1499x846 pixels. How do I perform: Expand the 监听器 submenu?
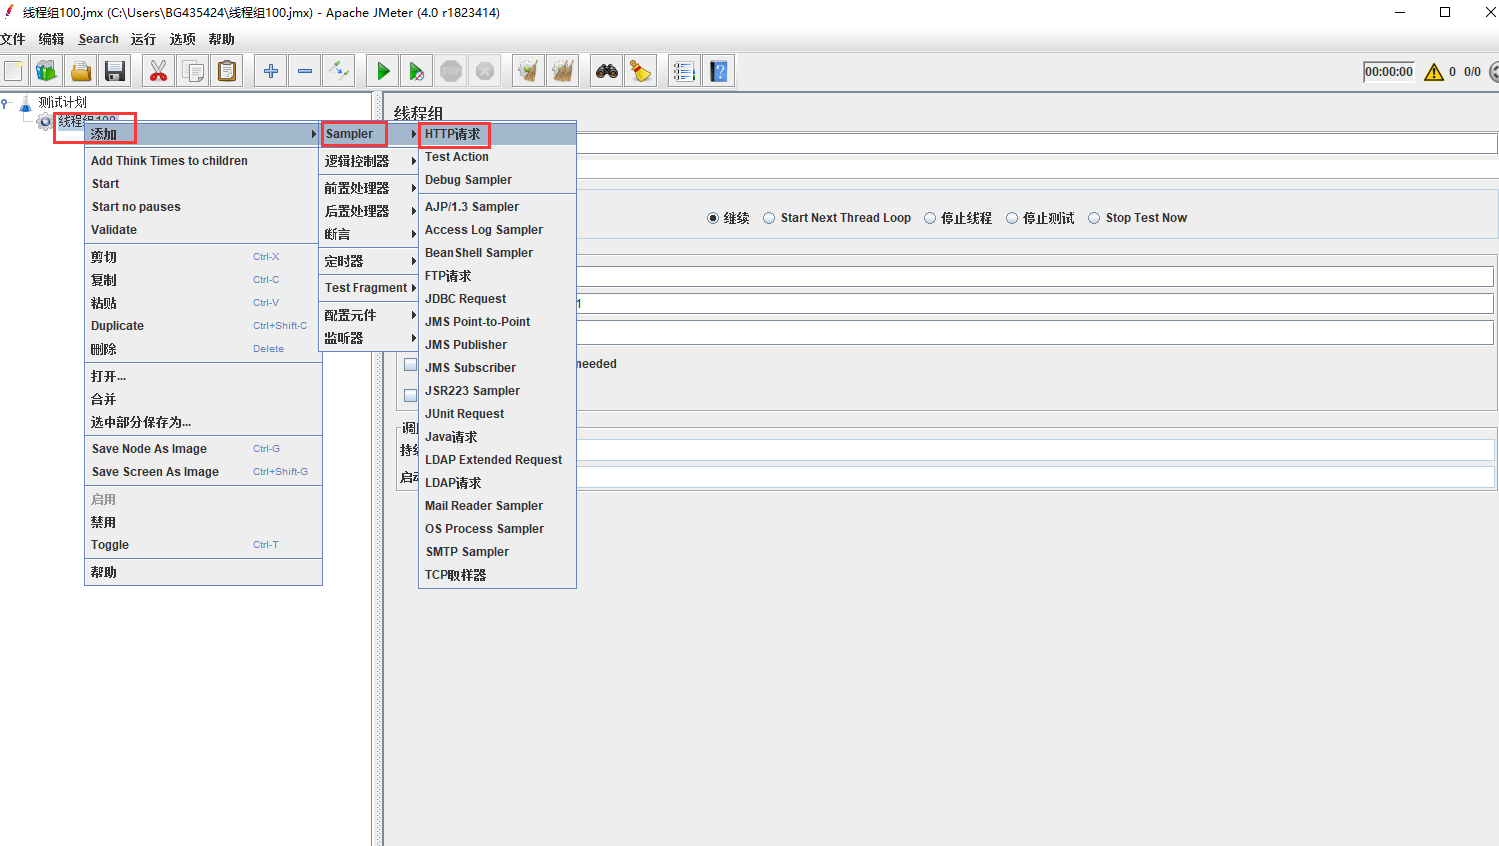[x=368, y=338]
